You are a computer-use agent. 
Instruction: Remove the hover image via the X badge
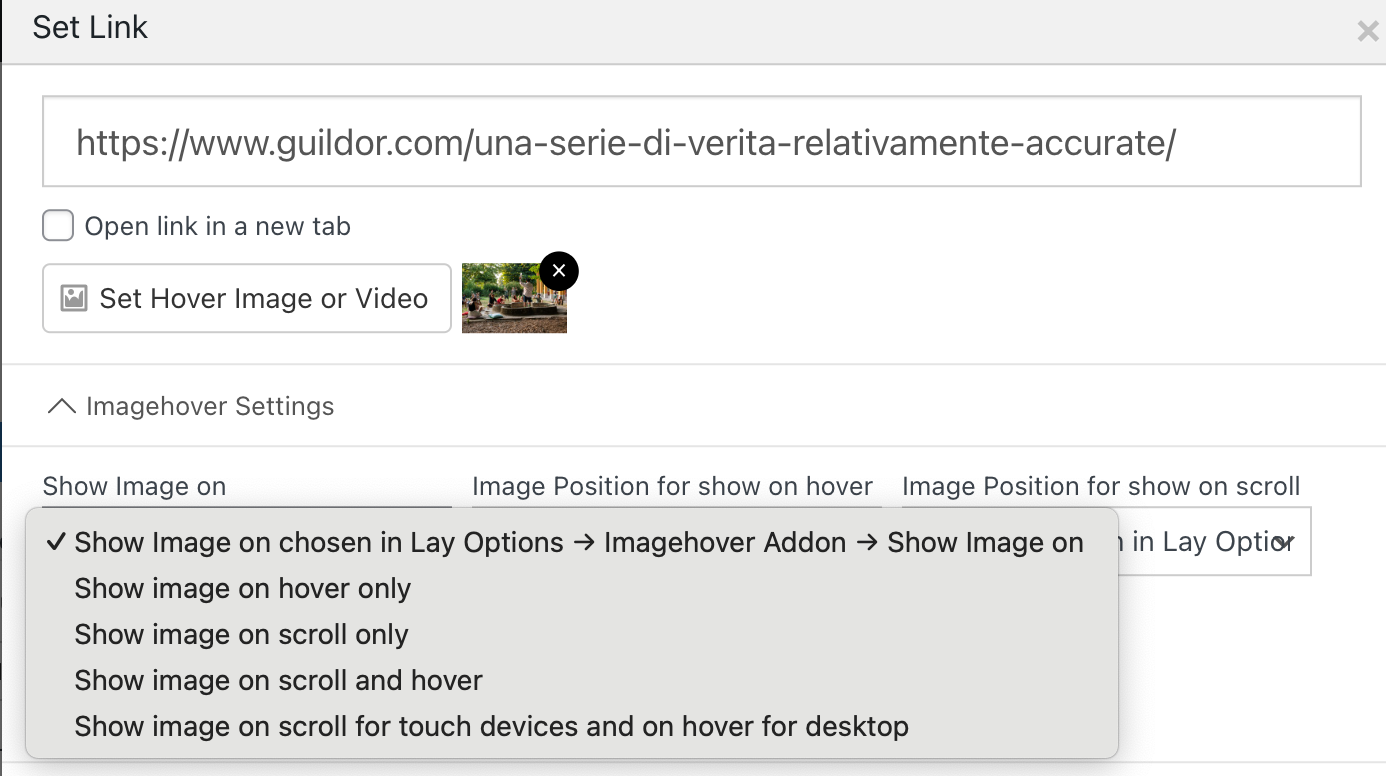558,270
